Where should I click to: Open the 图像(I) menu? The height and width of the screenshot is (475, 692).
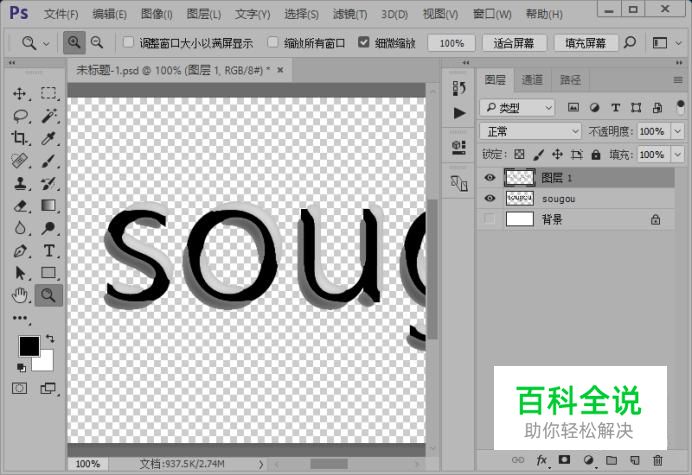pyautogui.click(x=157, y=14)
